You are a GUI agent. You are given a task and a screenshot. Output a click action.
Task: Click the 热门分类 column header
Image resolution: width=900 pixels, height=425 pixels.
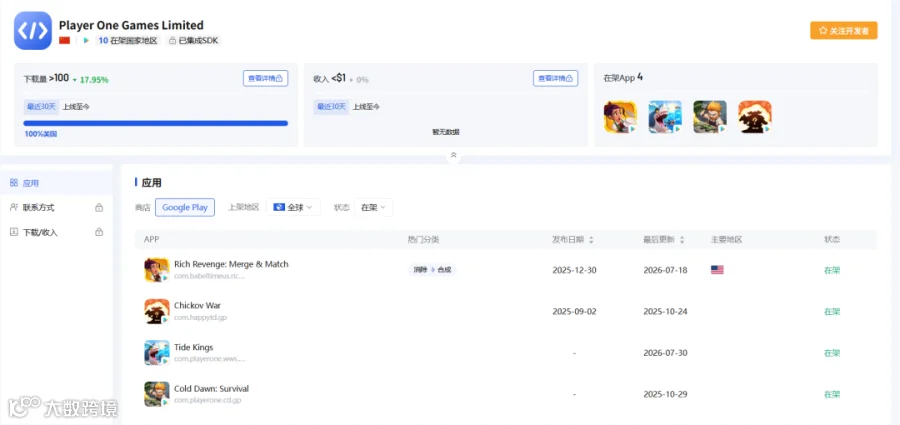tap(424, 239)
